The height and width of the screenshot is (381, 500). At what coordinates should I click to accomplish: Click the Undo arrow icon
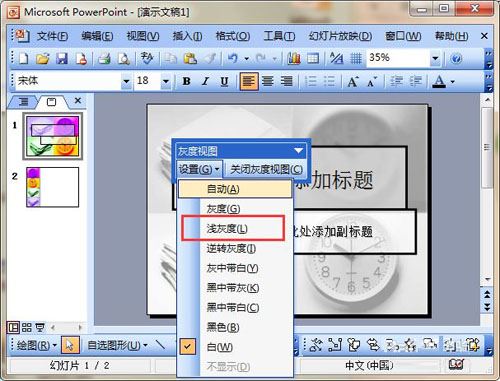(x=233, y=58)
